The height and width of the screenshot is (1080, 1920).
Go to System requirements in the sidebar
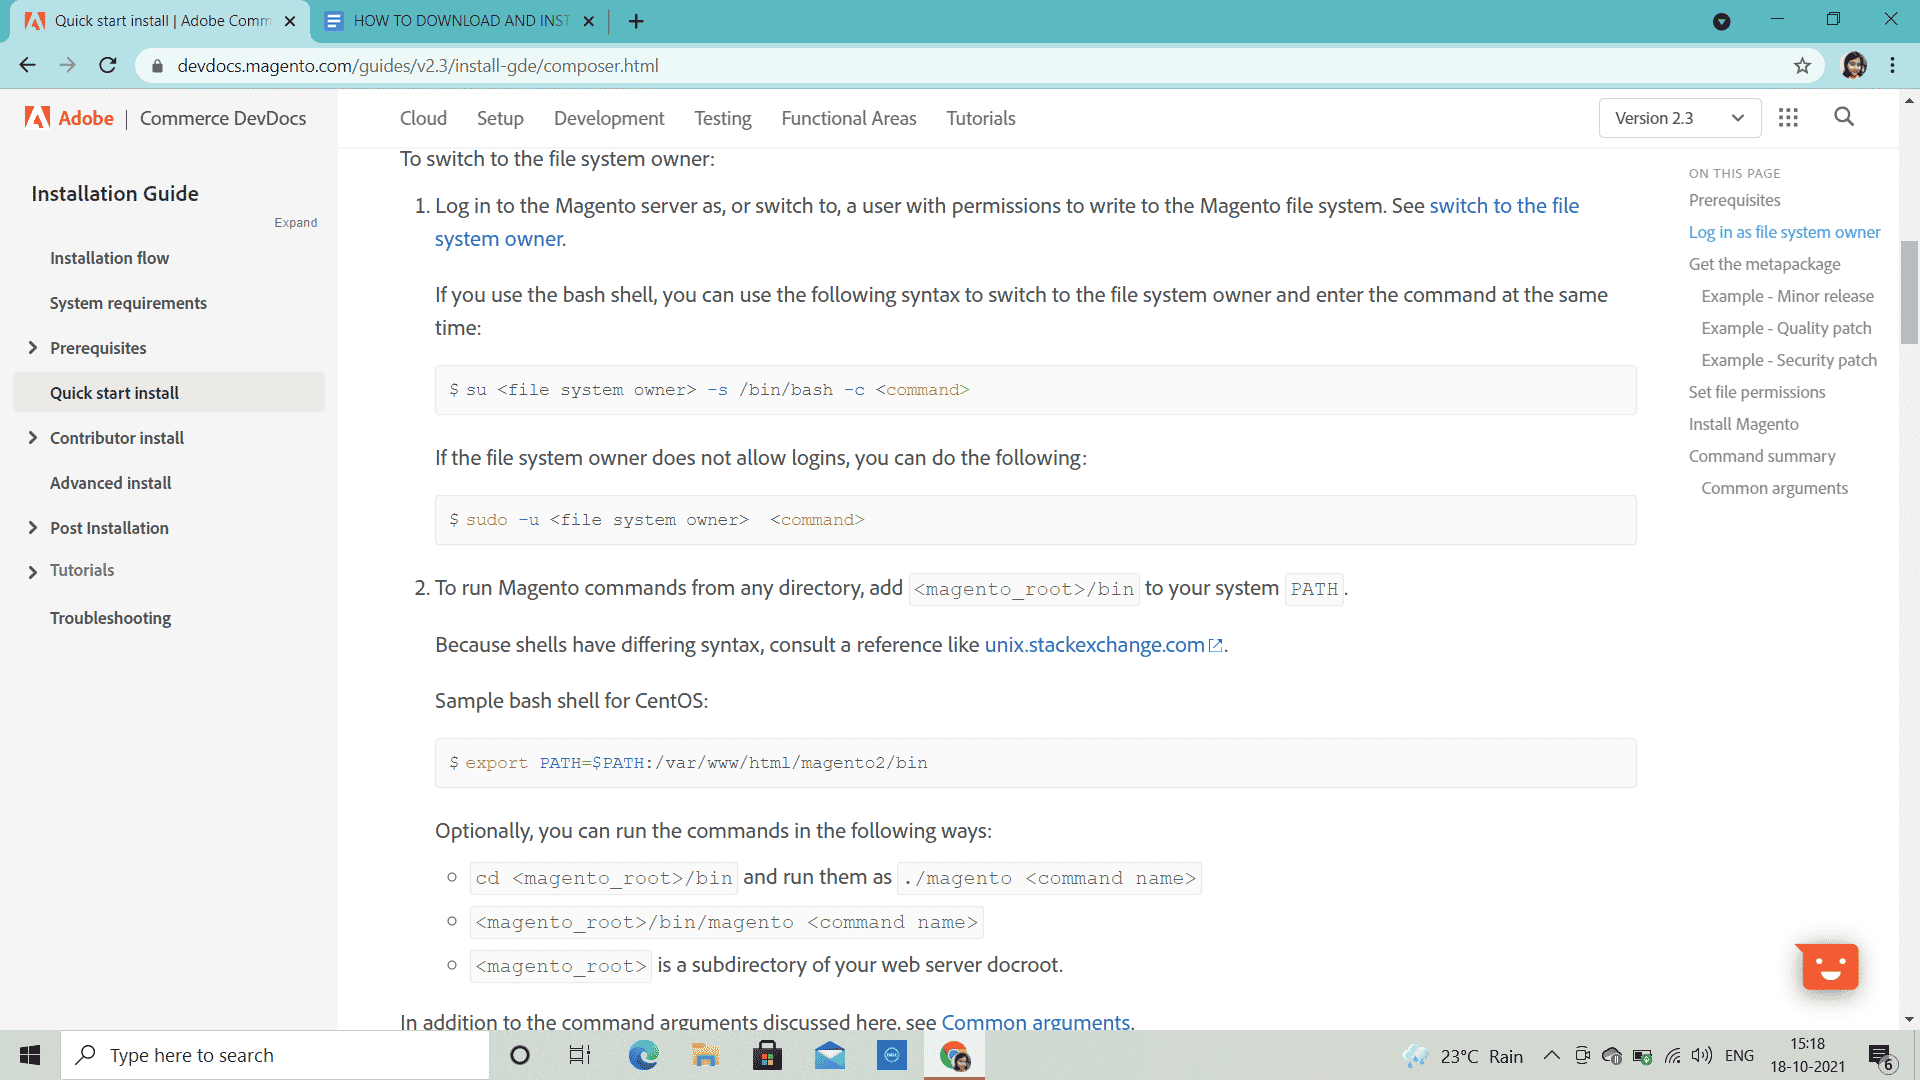coord(128,302)
